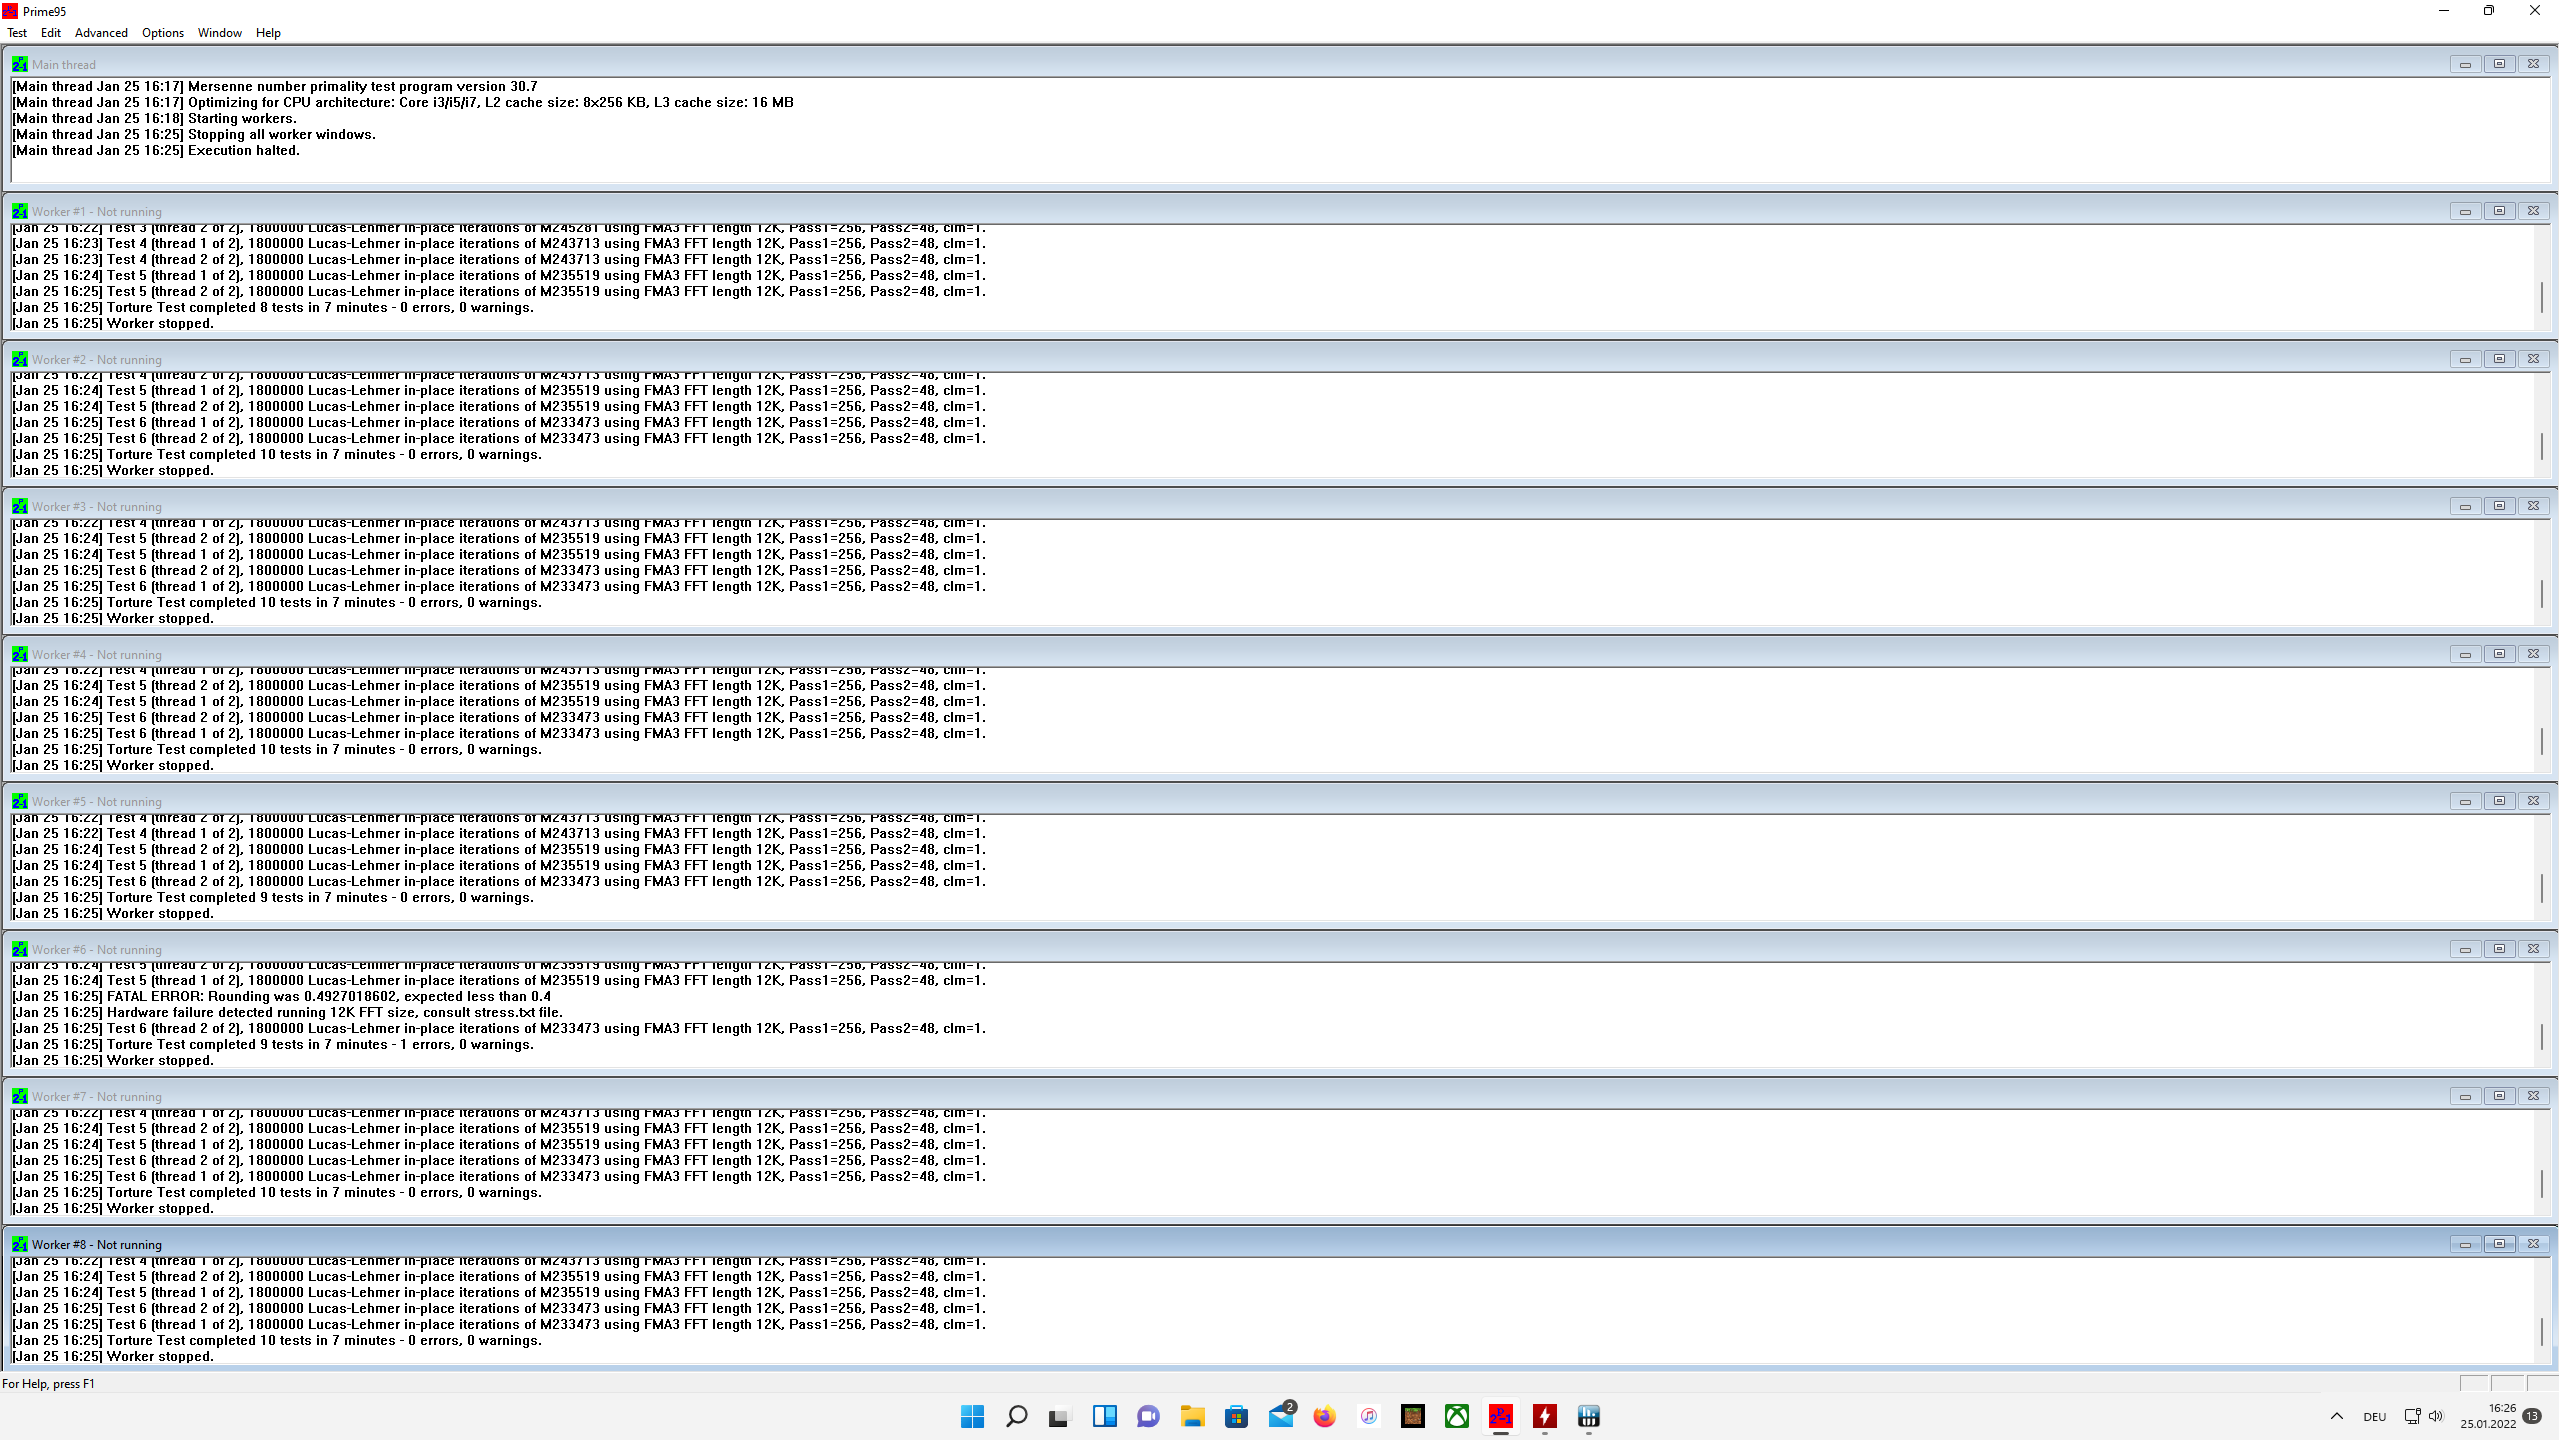Open the Options menu
Viewport: 2559px width, 1440px height.
pyautogui.click(x=163, y=33)
